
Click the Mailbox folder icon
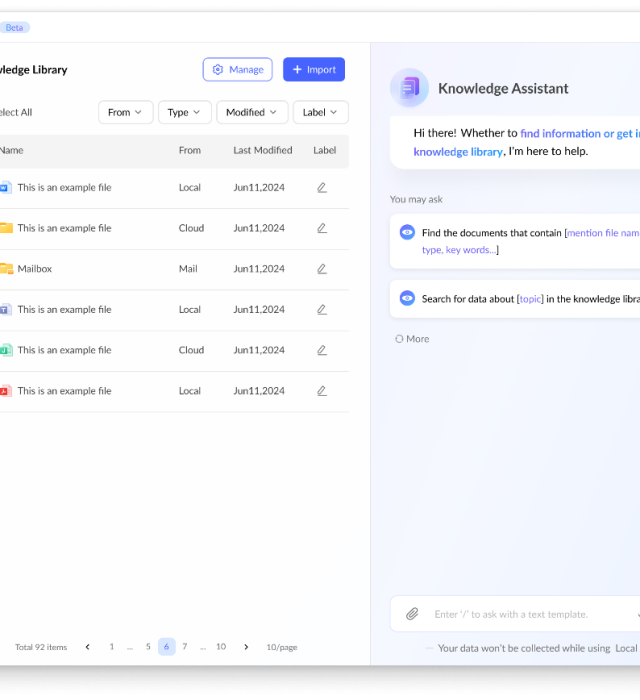(6, 269)
